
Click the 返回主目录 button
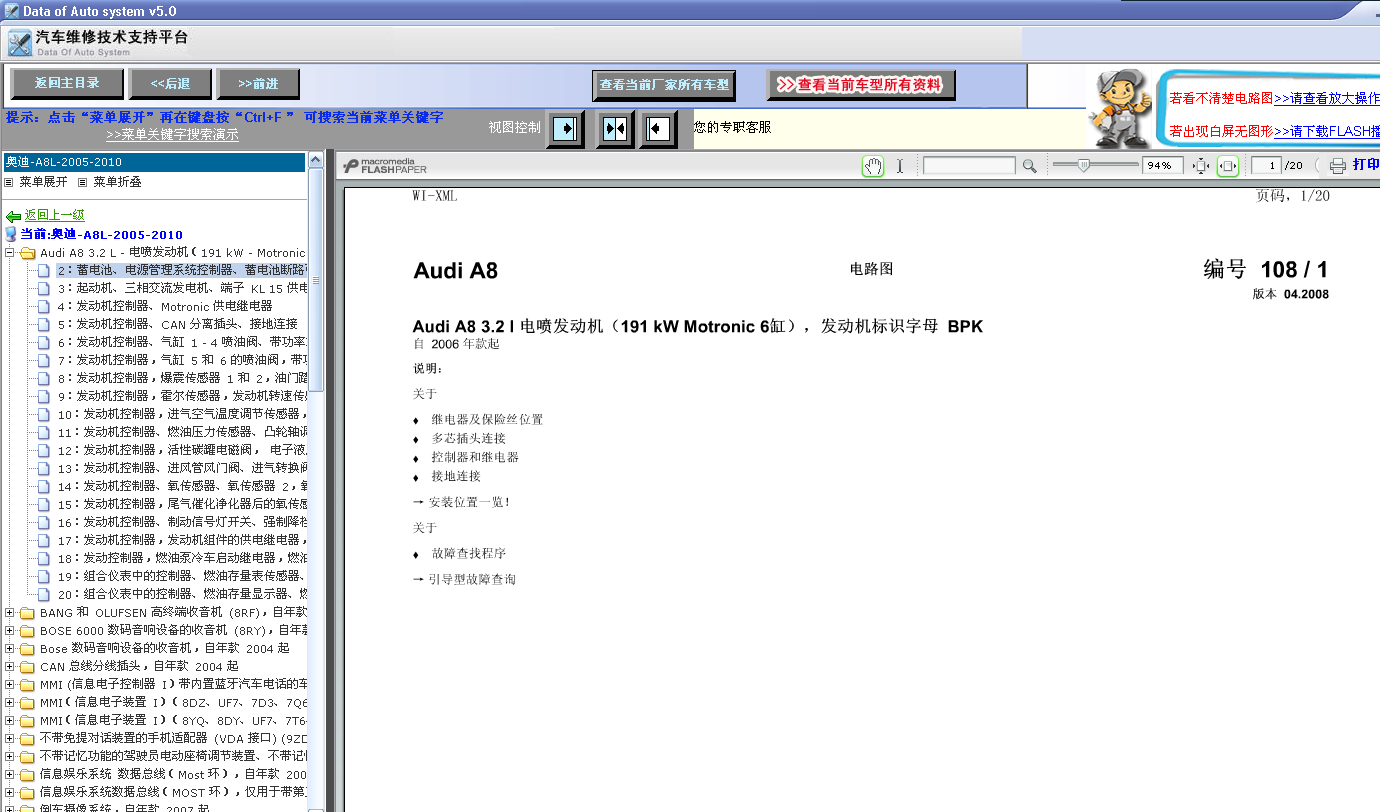coord(68,83)
